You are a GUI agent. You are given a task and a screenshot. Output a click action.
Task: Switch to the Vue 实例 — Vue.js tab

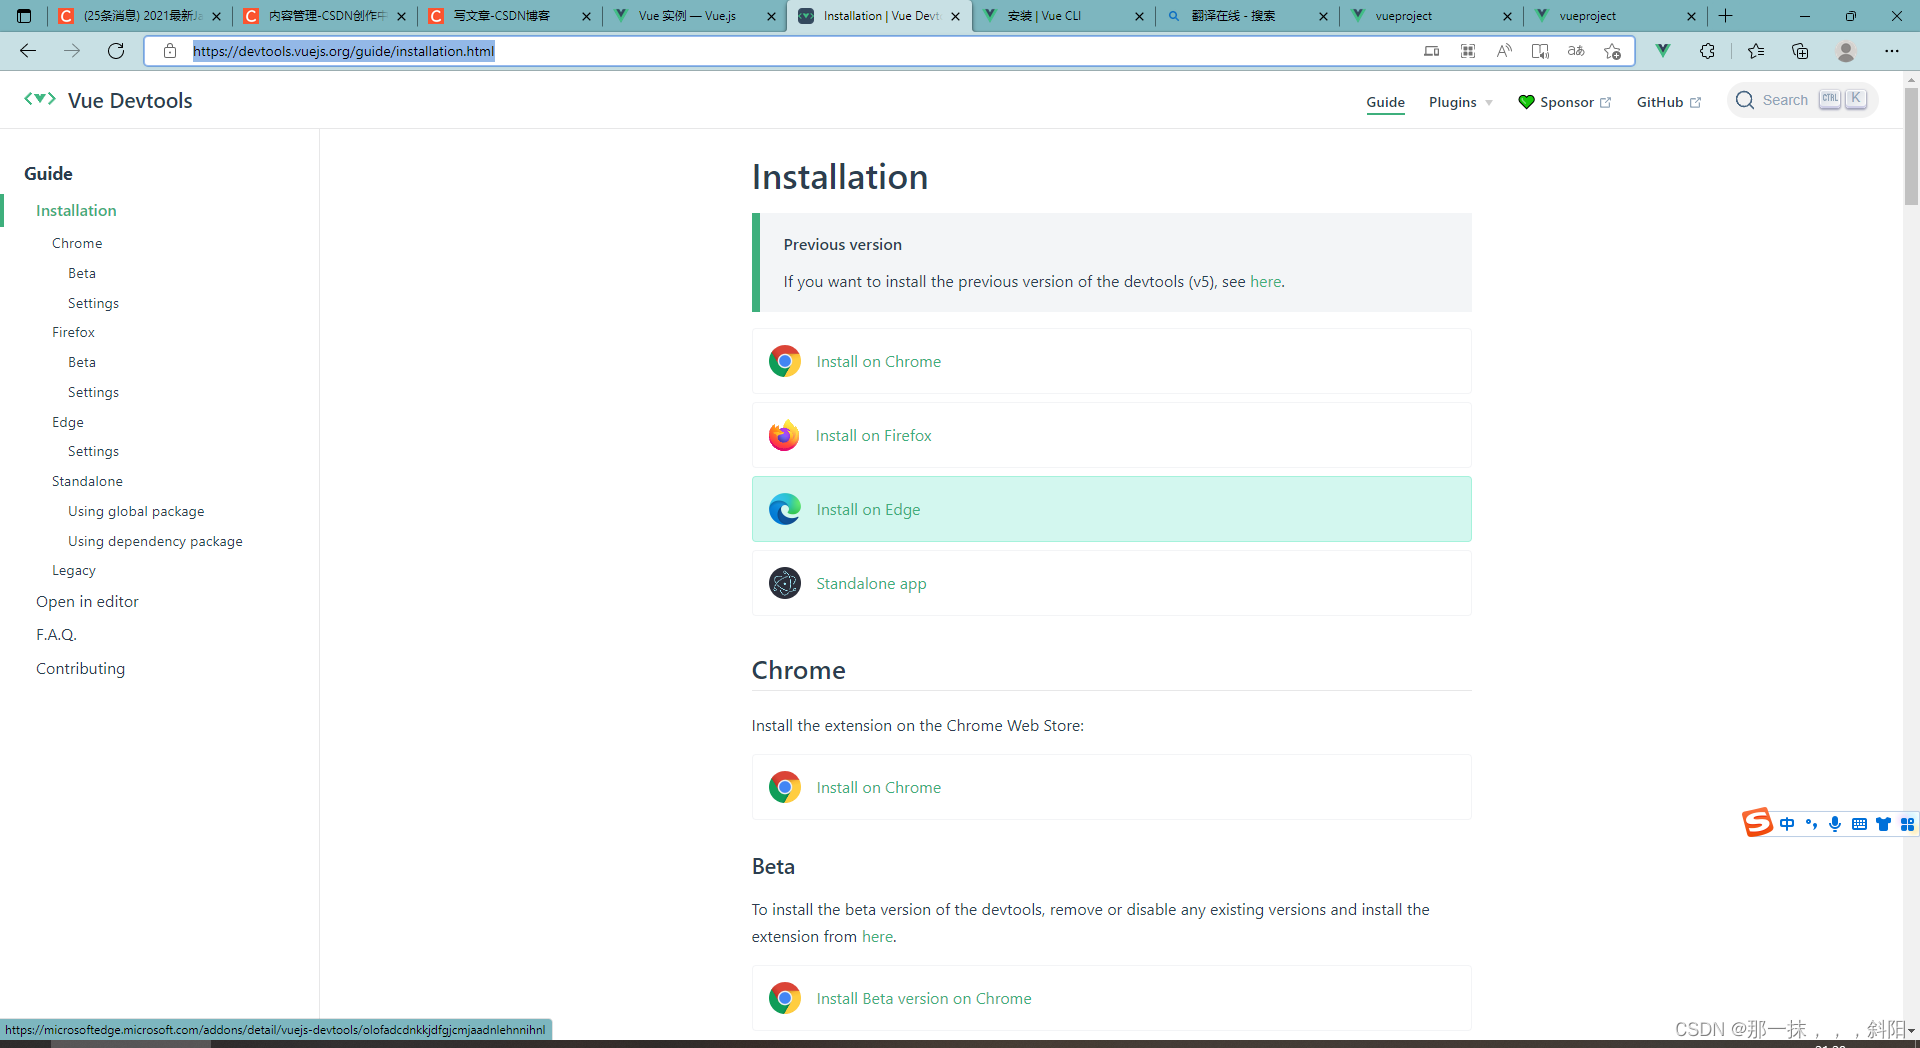pyautogui.click(x=694, y=16)
